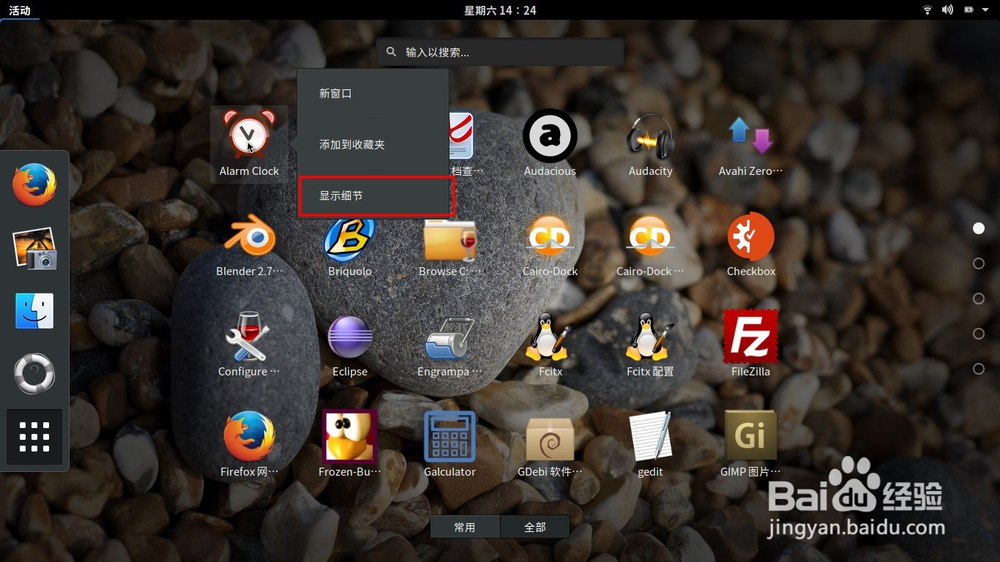Launch Frozen-Bubble game

click(x=349, y=436)
